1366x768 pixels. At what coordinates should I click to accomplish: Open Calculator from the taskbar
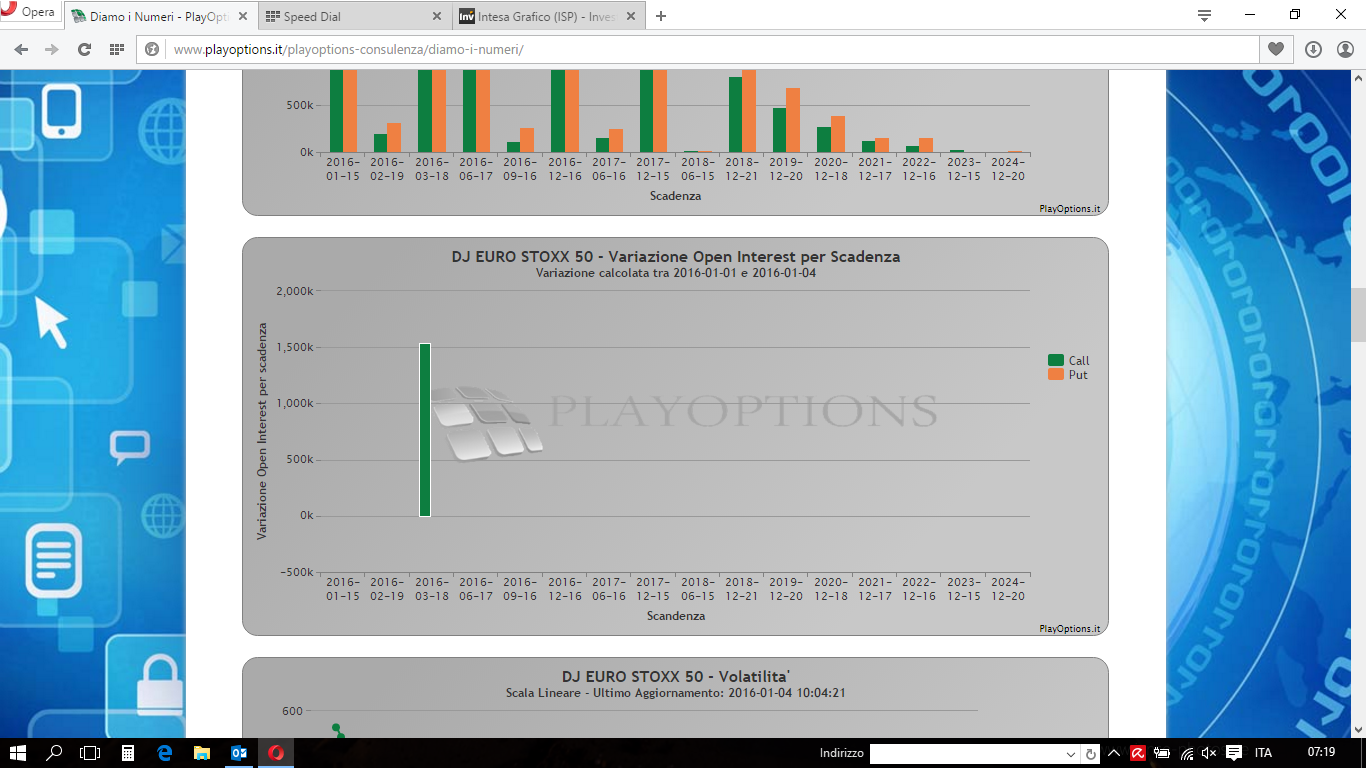click(128, 753)
